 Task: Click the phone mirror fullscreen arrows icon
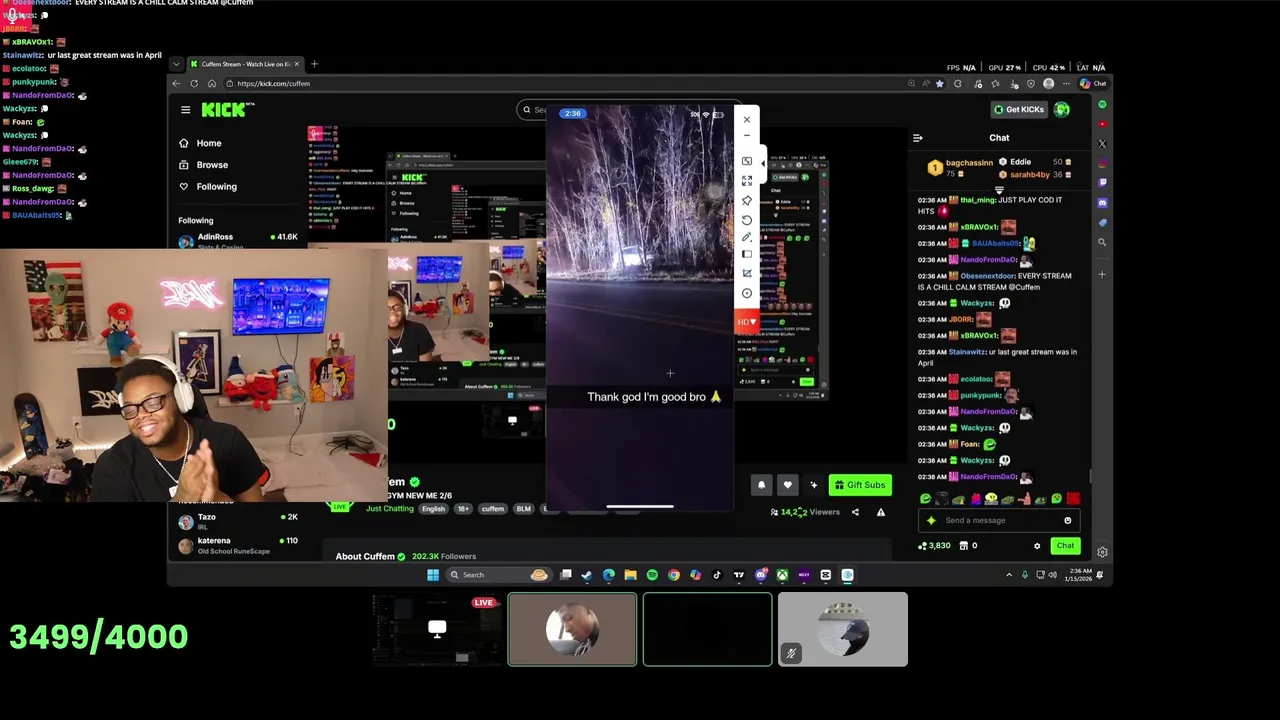click(x=746, y=181)
